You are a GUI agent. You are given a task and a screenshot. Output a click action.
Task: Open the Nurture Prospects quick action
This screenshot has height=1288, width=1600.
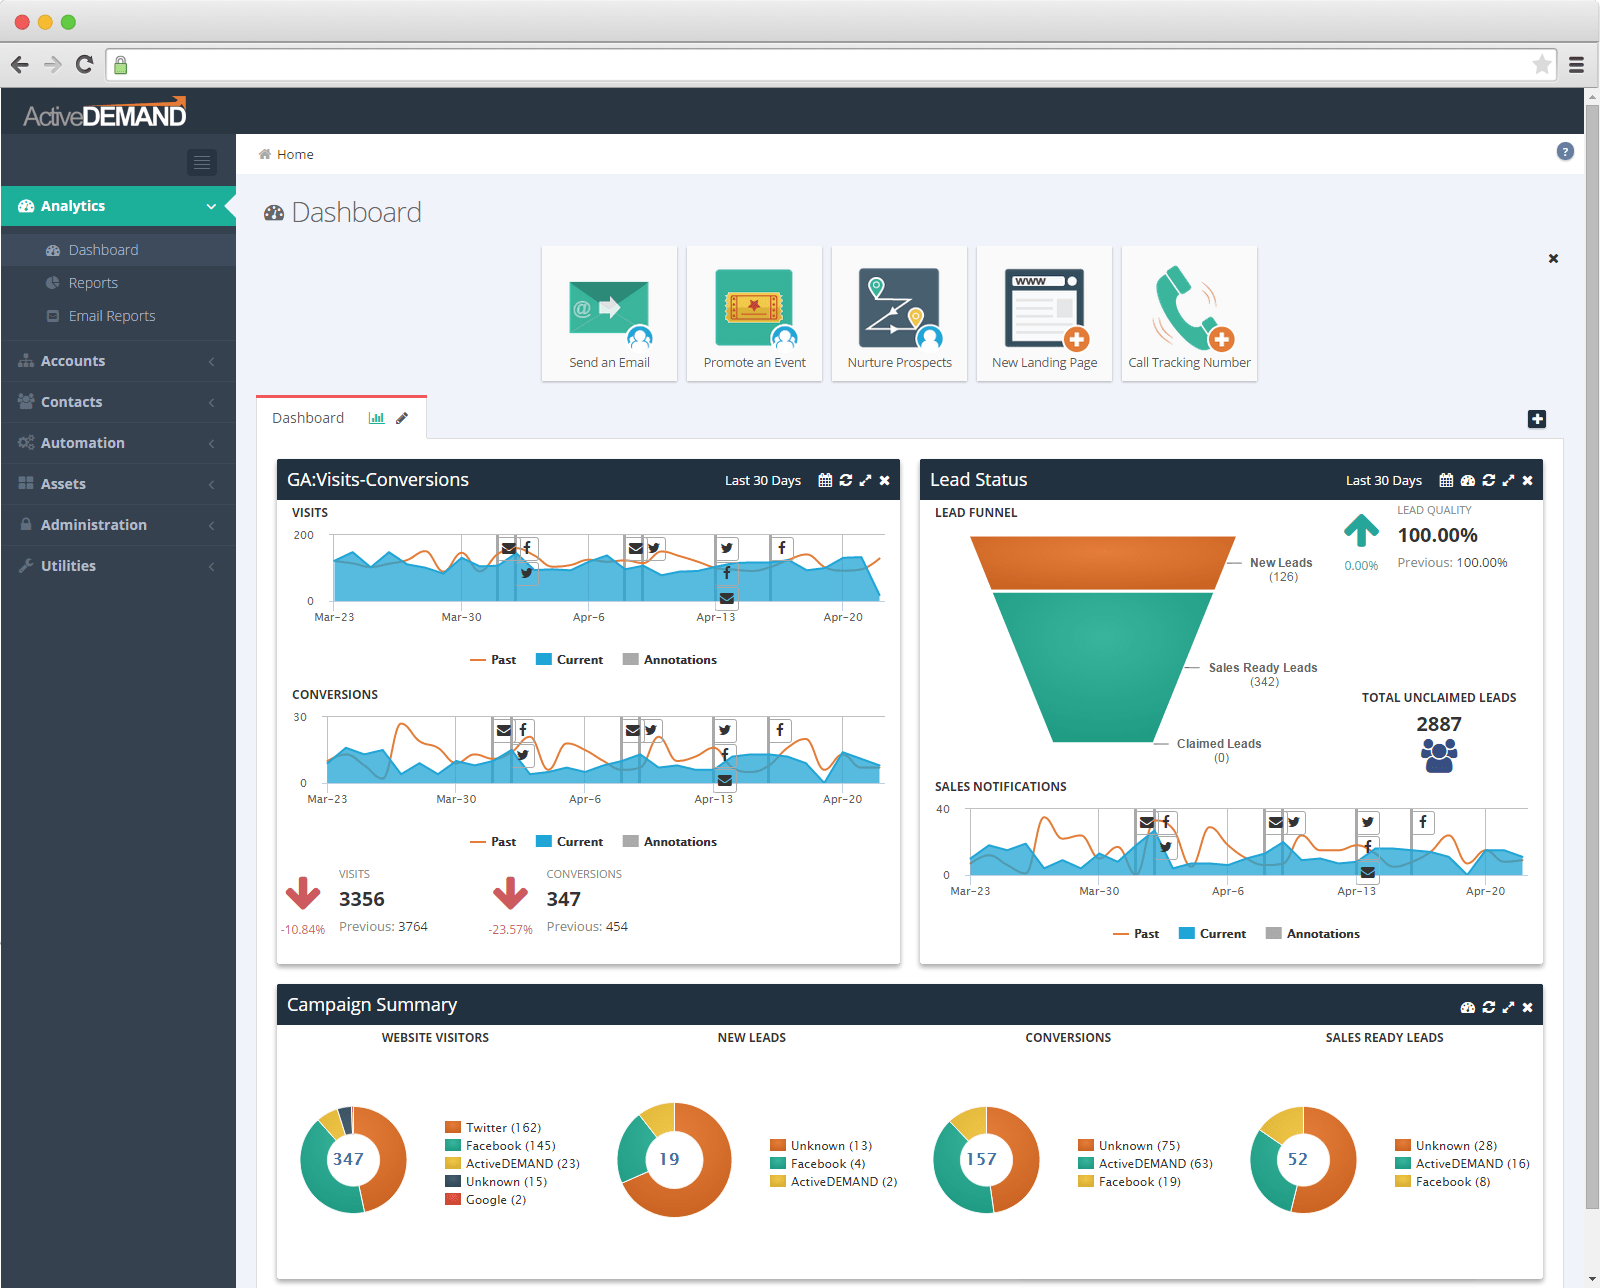(899, 314)
